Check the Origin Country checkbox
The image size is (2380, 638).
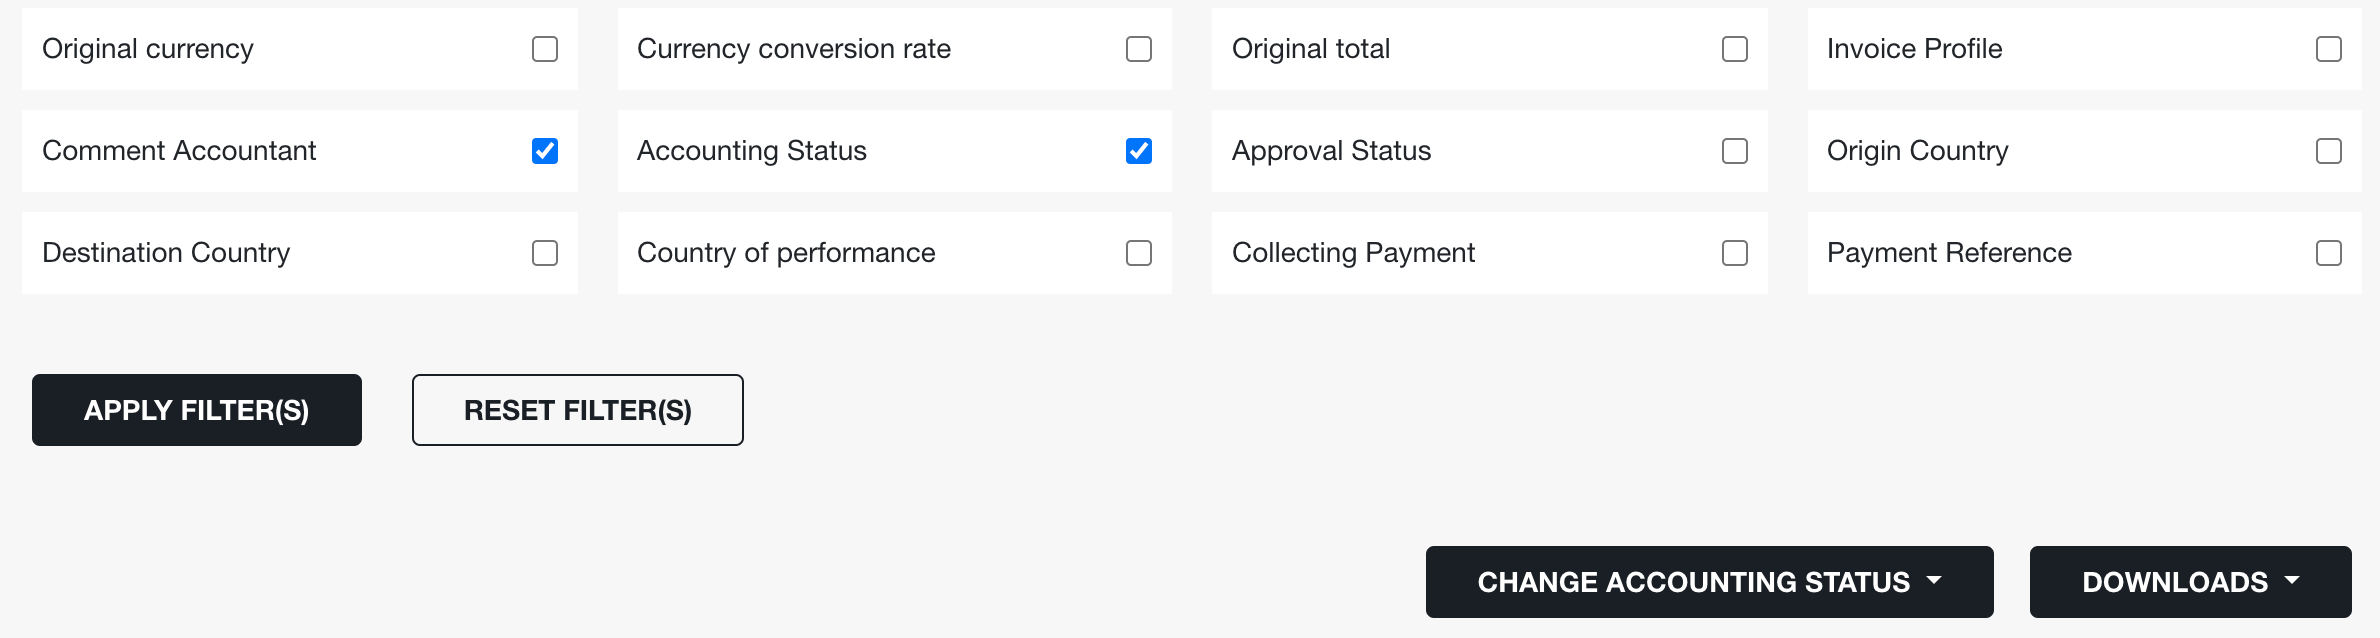[2329, 151]
